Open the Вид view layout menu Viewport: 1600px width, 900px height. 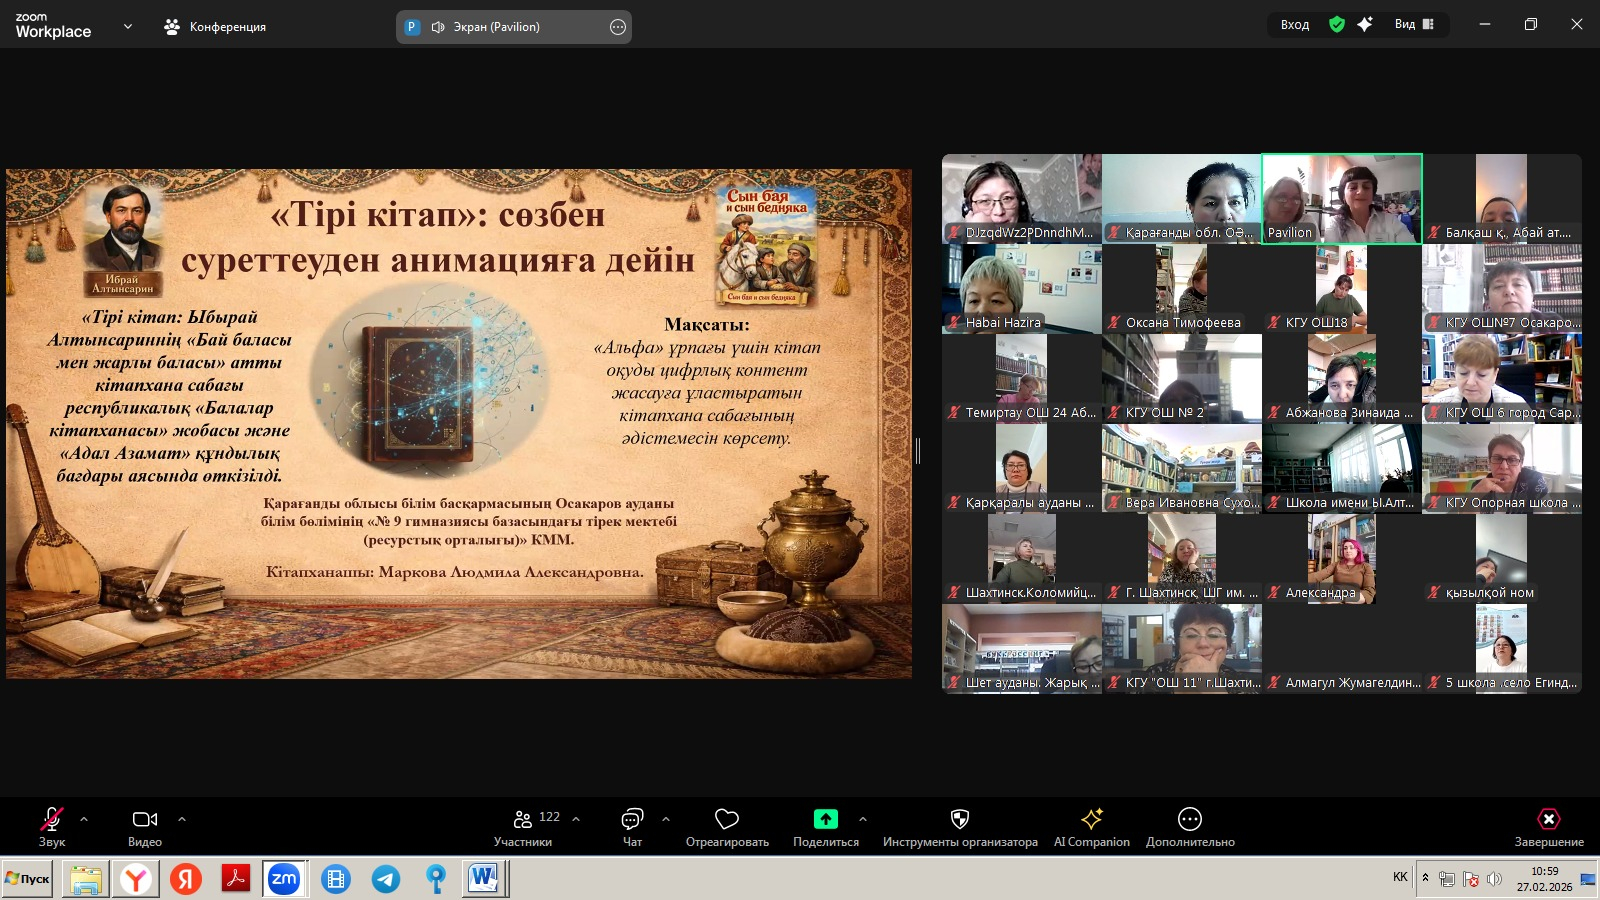[1414, 25]
